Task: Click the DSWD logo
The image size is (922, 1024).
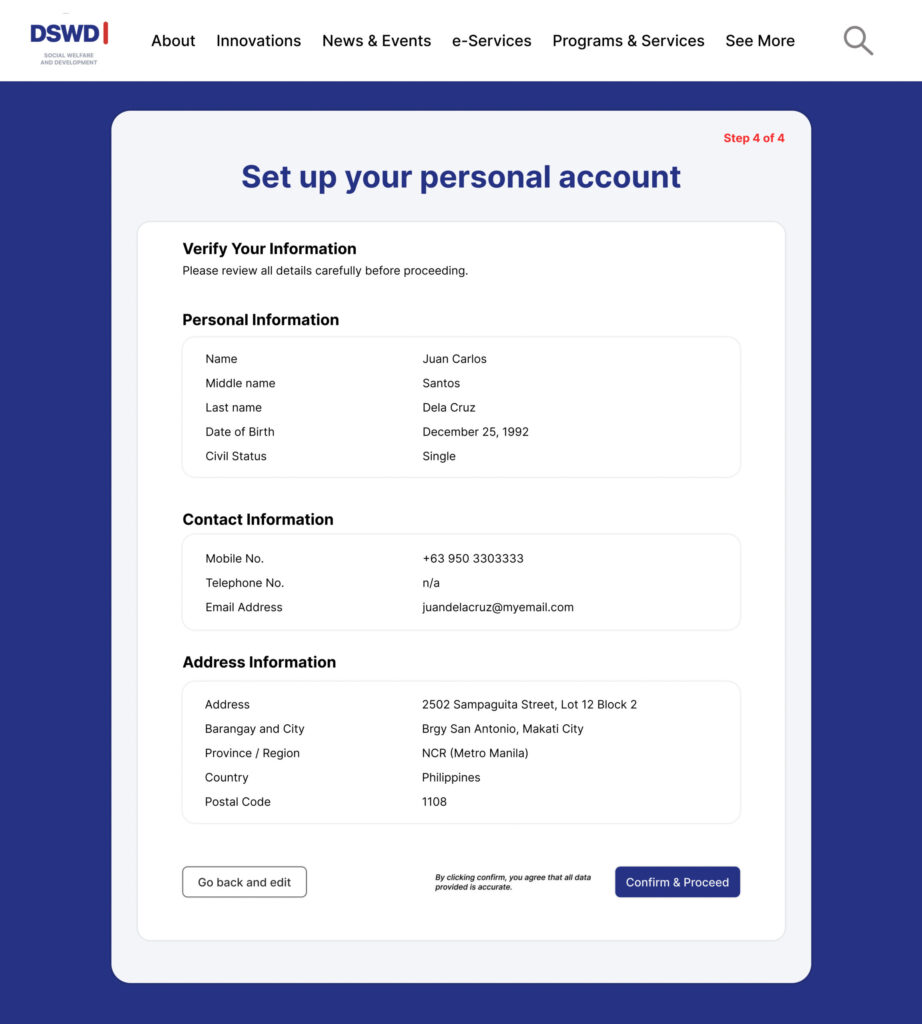Action: pyautogui.click(x=69, y=41)
